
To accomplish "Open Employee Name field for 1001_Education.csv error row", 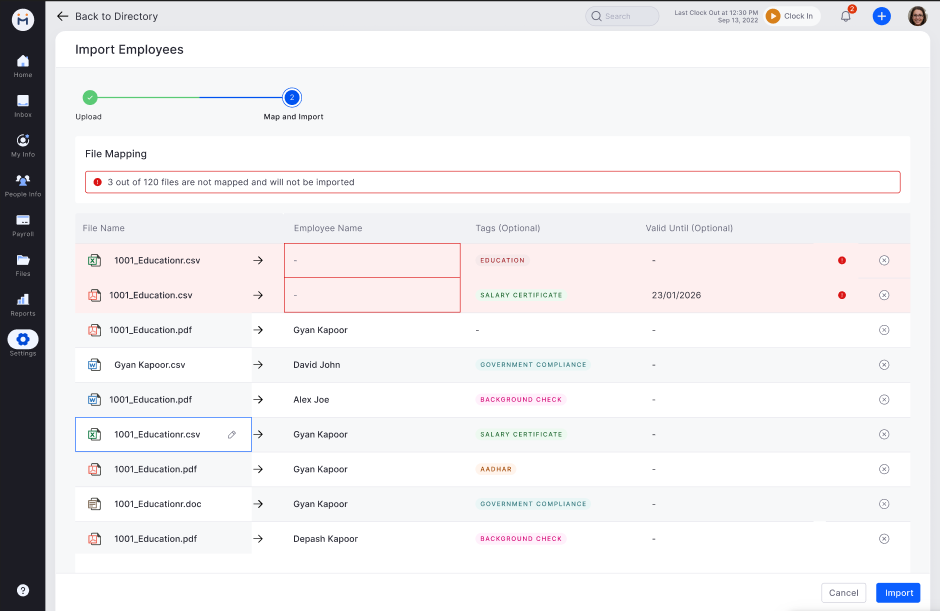I will pyautogui.click(x=372, y=295).
